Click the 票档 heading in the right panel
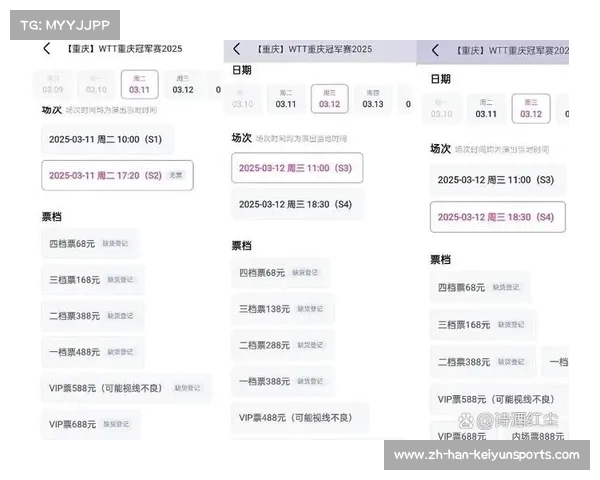The height and width of the screenshot is (480, 600). 441,260
